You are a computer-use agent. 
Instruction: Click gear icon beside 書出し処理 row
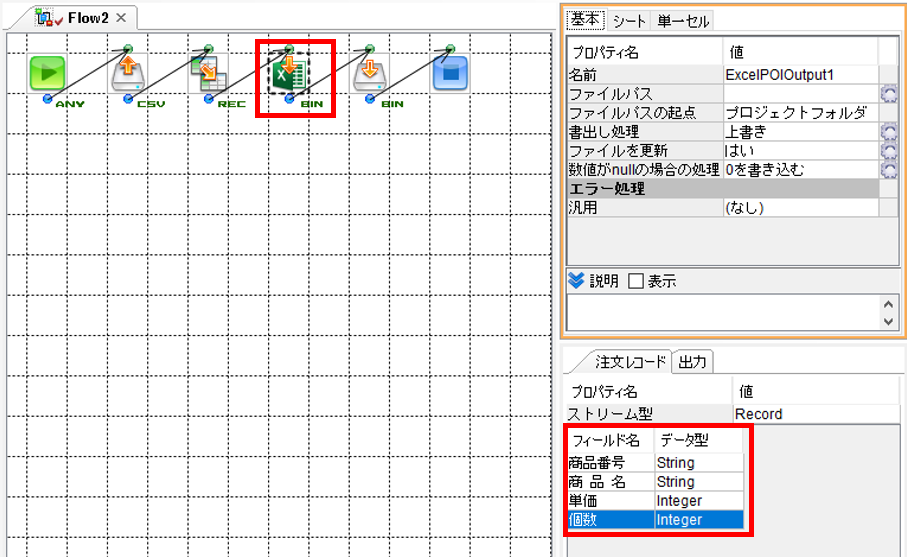(888, 132)
